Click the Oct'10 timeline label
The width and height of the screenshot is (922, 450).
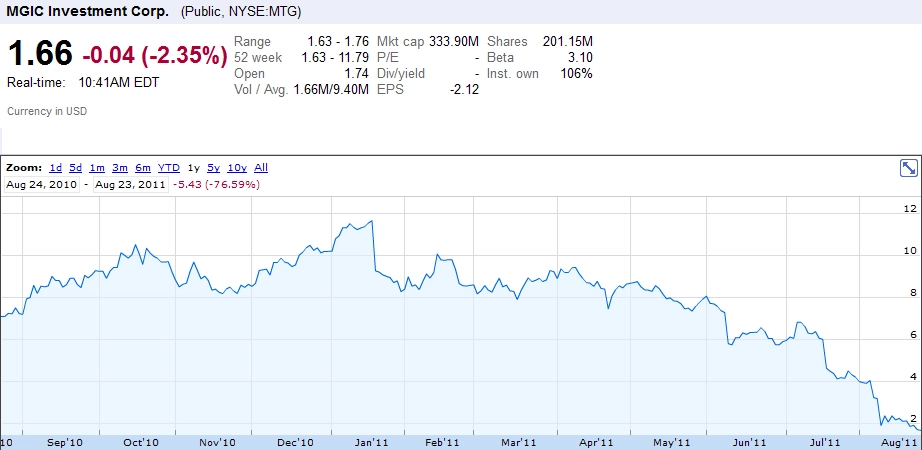142,442
